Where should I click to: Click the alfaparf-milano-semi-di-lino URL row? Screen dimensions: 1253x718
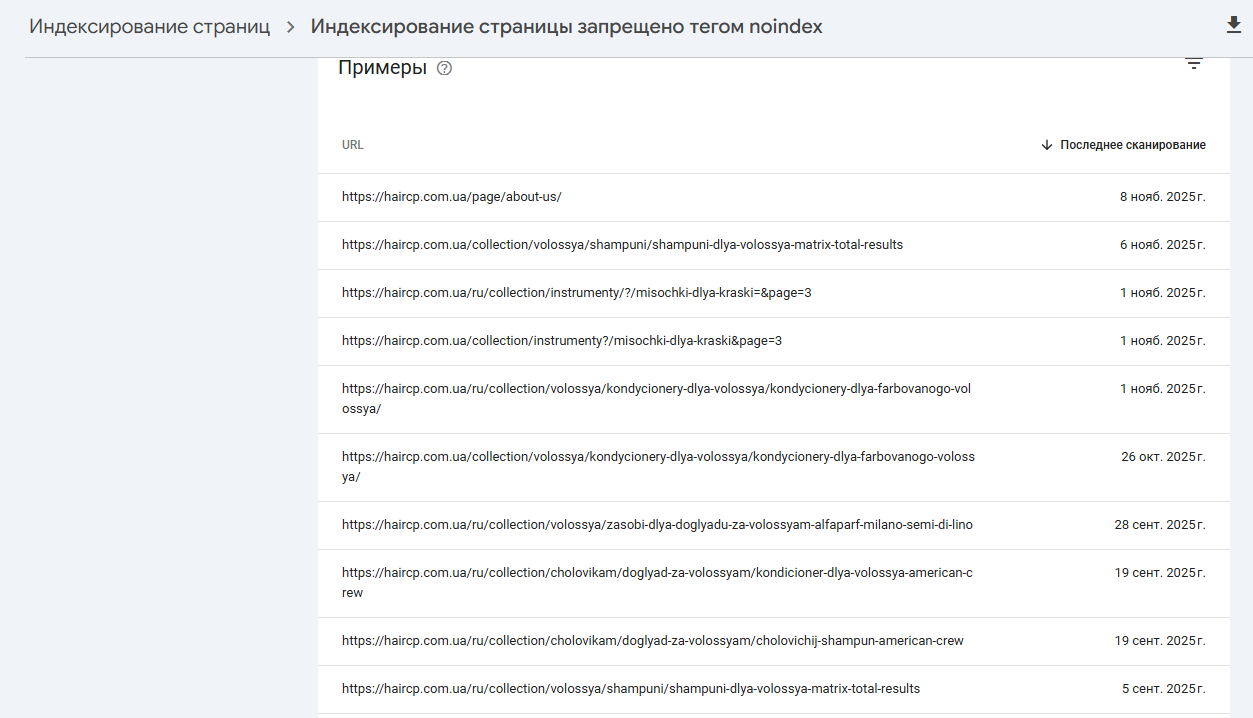657,525
